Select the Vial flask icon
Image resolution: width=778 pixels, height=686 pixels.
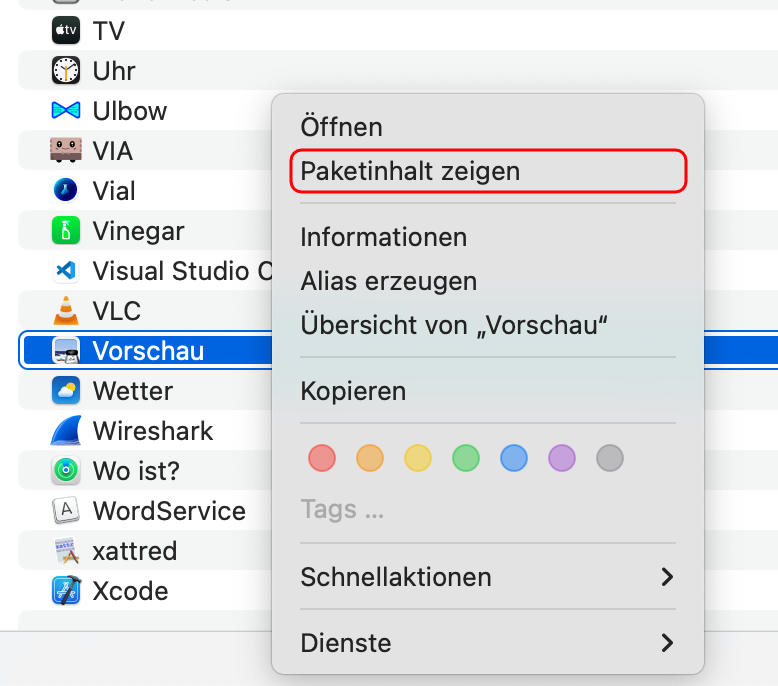click(x=66, y=190)
